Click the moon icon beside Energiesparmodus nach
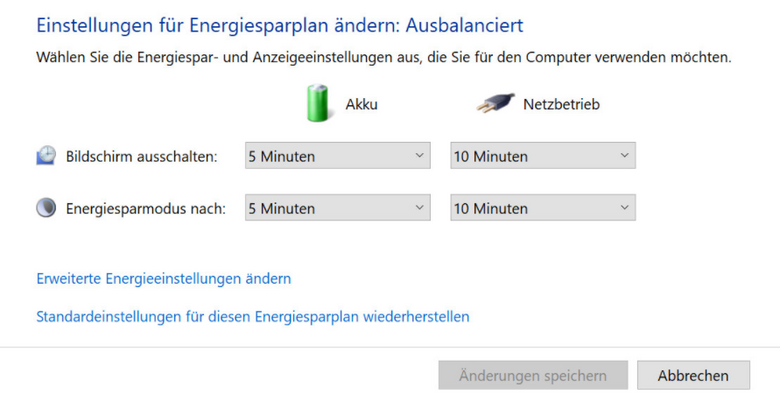The width and height of the screenshot is (780, 401). tap(46, 207)
